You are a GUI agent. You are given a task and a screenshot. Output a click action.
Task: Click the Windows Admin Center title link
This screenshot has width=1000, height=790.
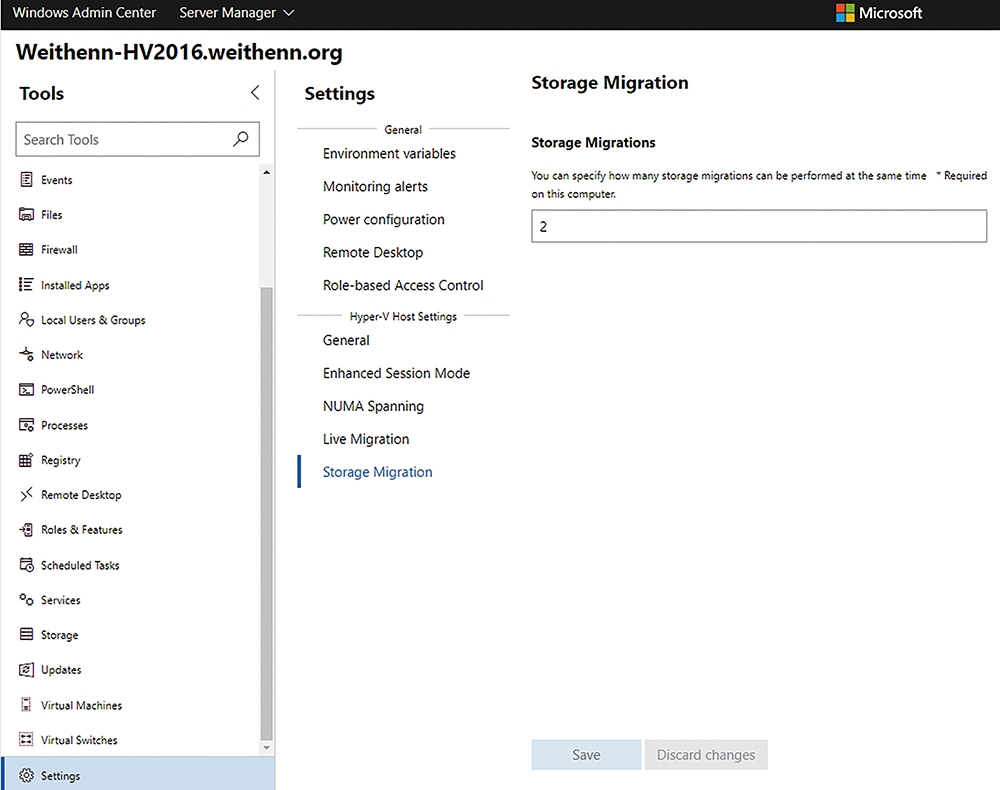(x=84, y=13)
